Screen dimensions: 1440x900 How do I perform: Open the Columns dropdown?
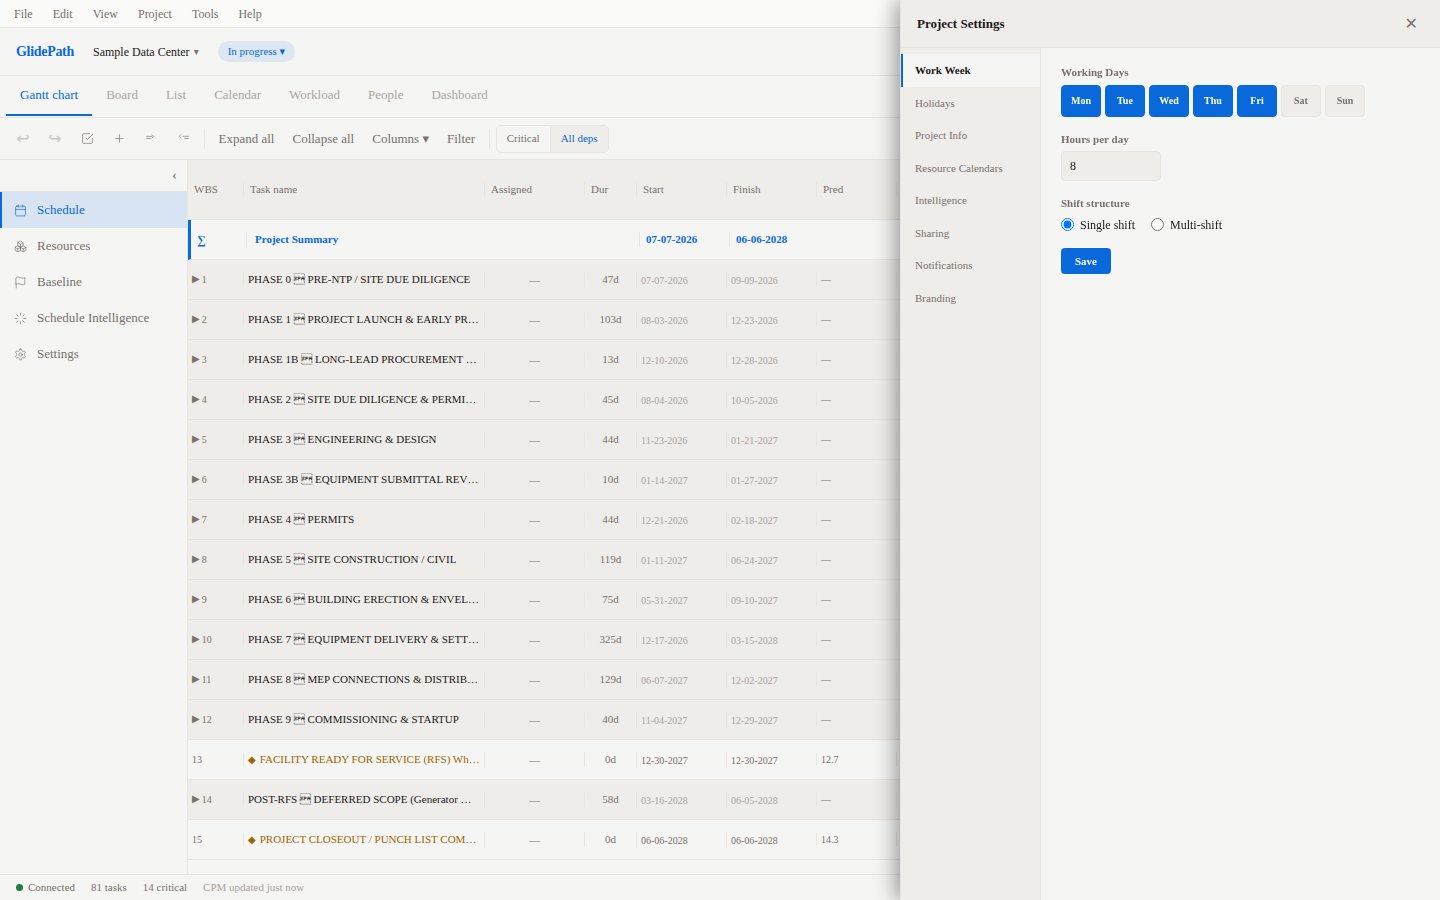tap(400, 139)
